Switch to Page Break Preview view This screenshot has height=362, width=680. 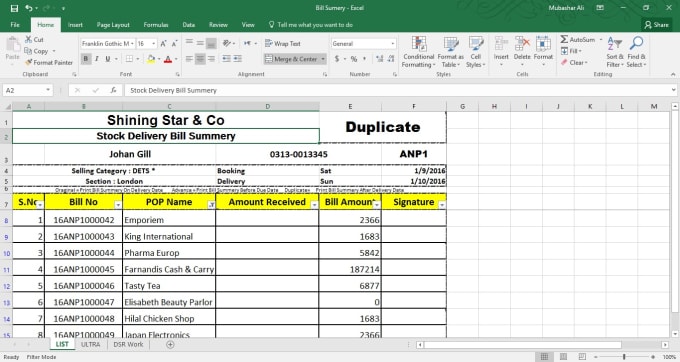tap(582, 357)
